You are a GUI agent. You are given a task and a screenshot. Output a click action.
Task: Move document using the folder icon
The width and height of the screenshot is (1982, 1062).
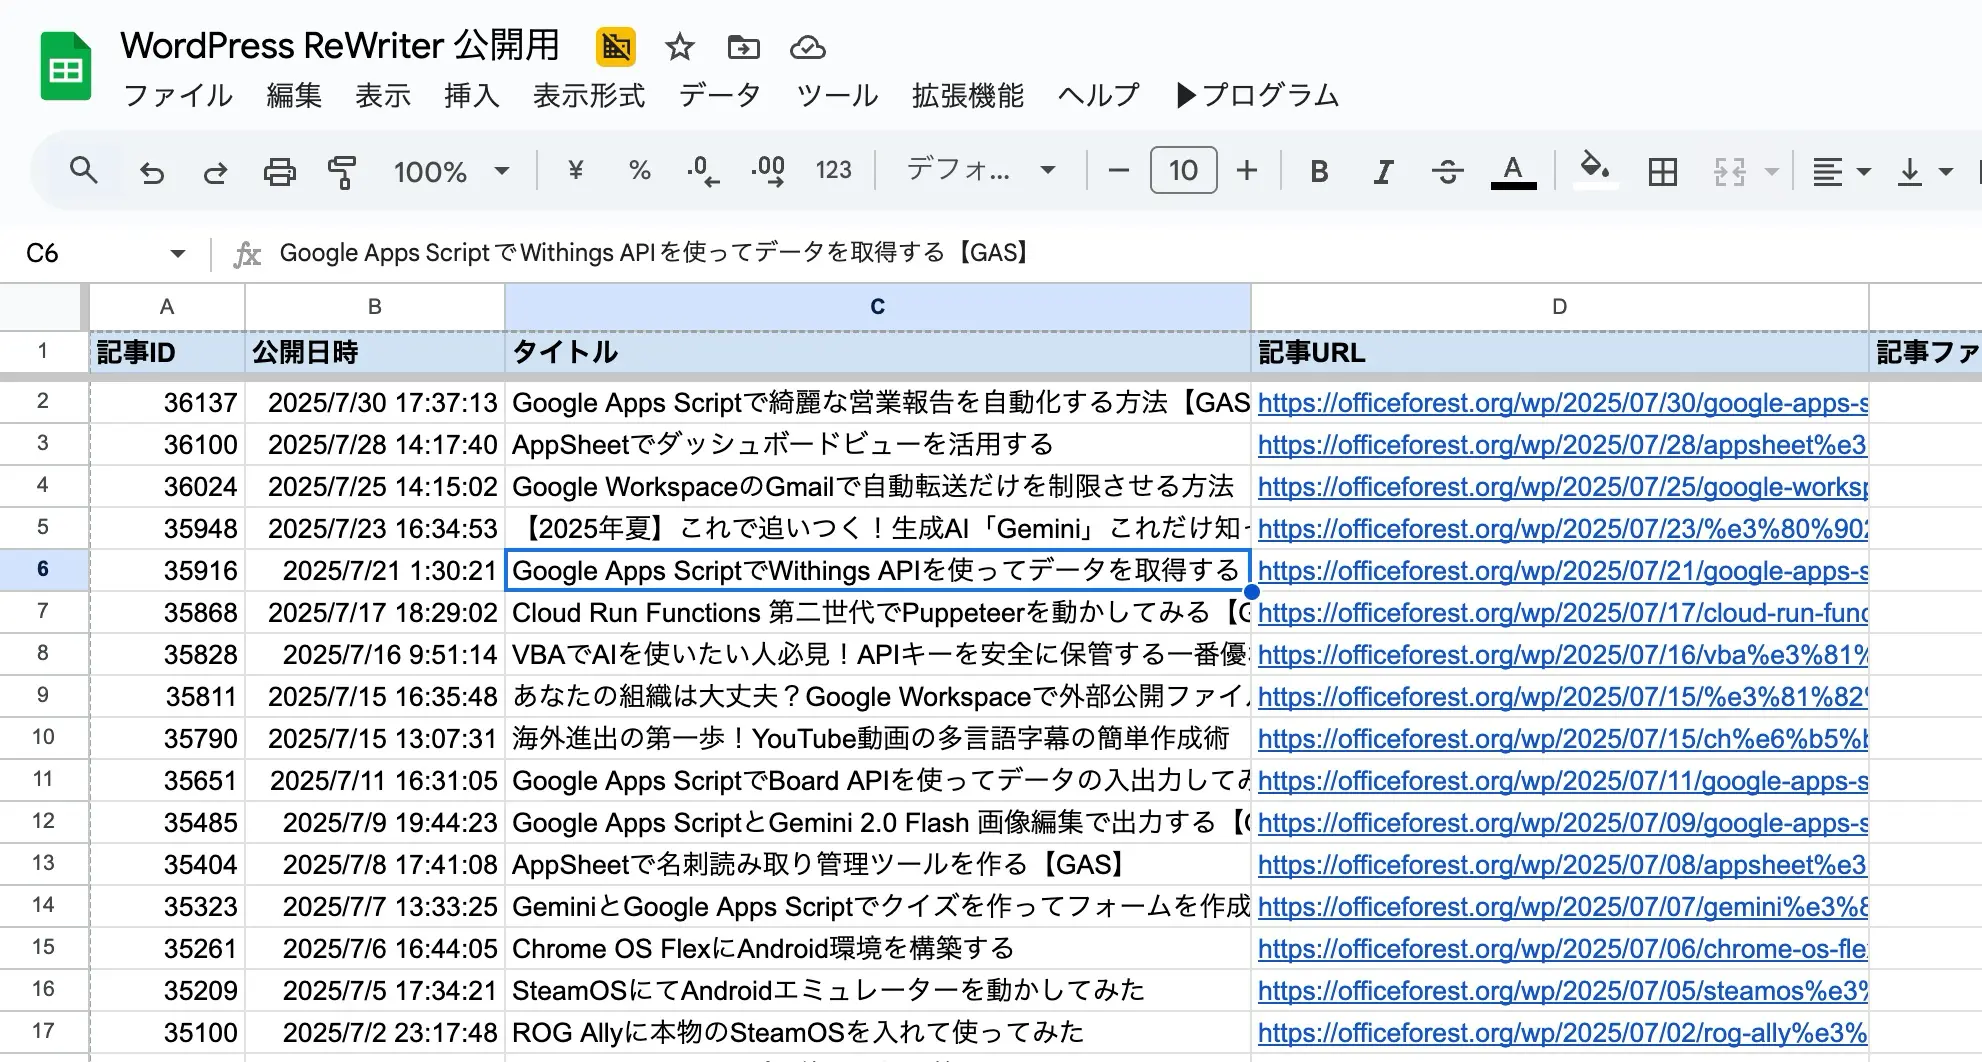coord(743,47)
